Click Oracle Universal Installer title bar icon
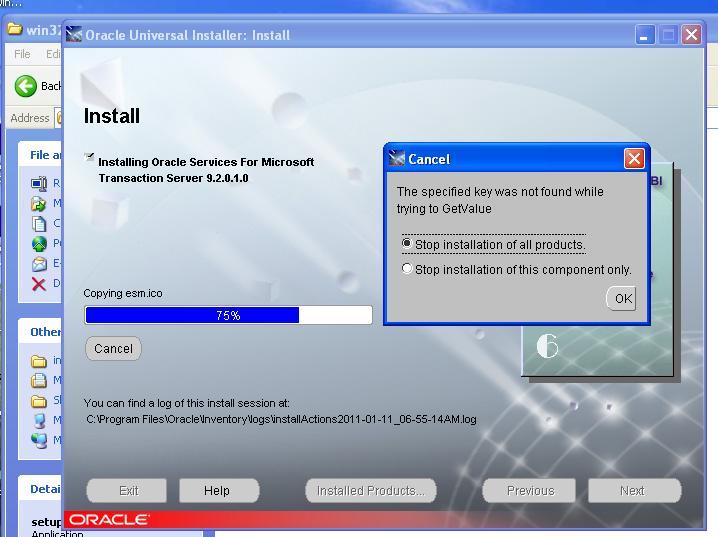Screen dimensions: 718x537 (x=74, y=34)
